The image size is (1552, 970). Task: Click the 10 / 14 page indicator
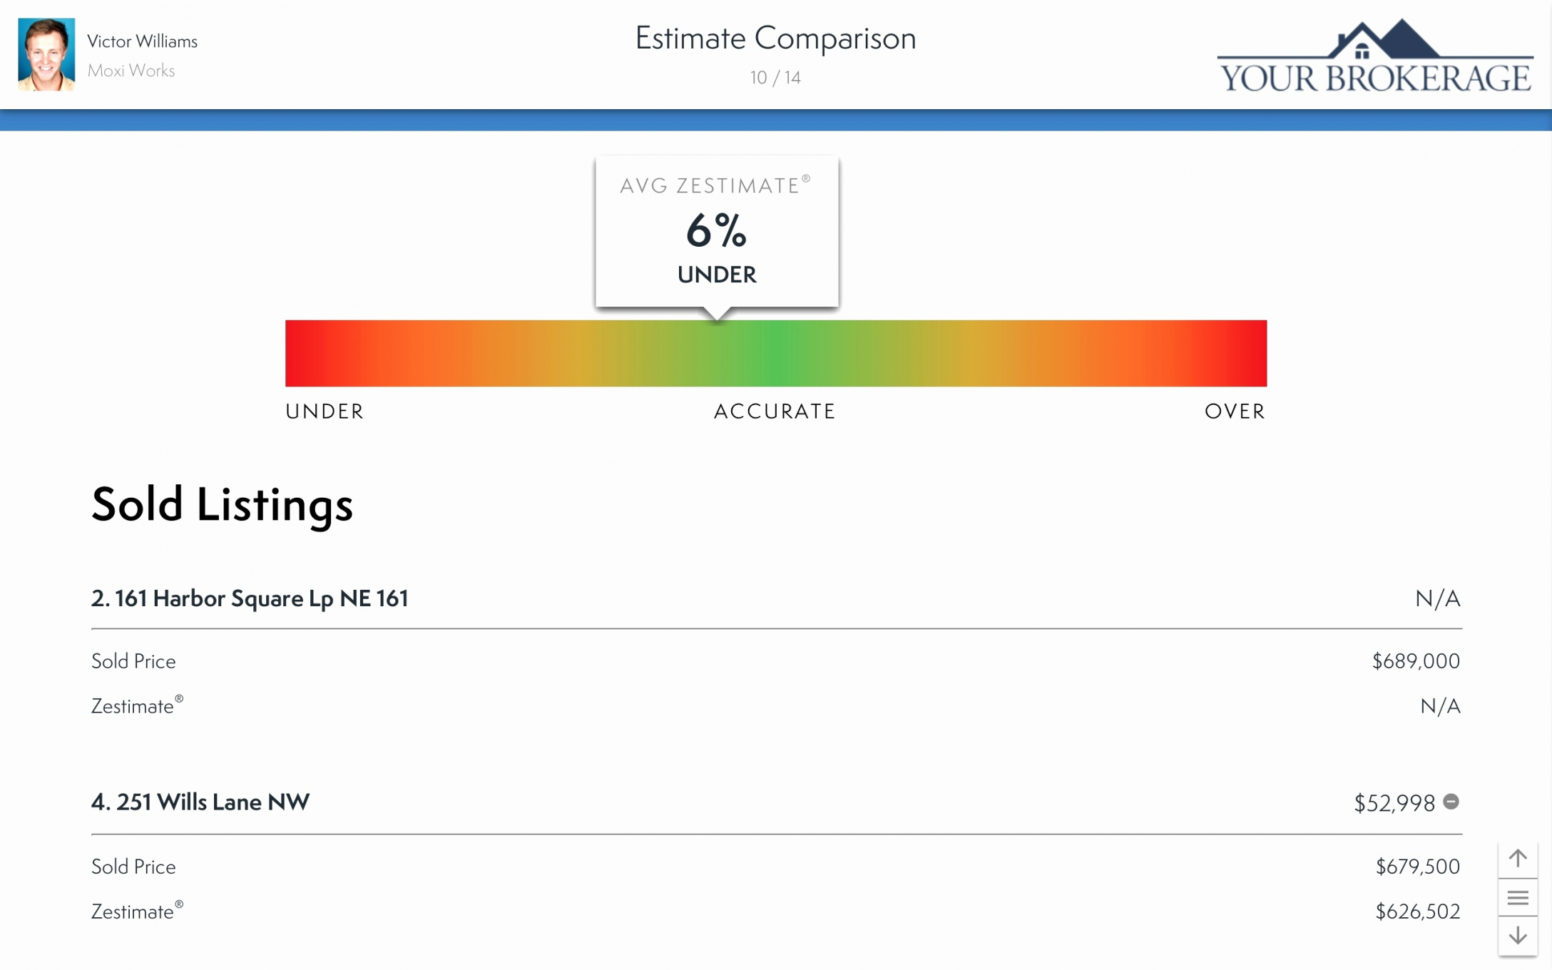pos(775,77)
